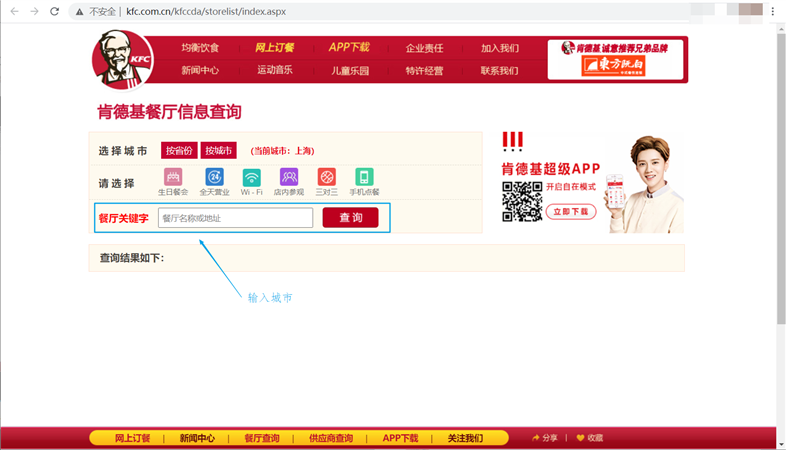The width and height of the screenshot is (786, 450).
Task: Choose city with the 按城市 button
Action: [219, 150]
